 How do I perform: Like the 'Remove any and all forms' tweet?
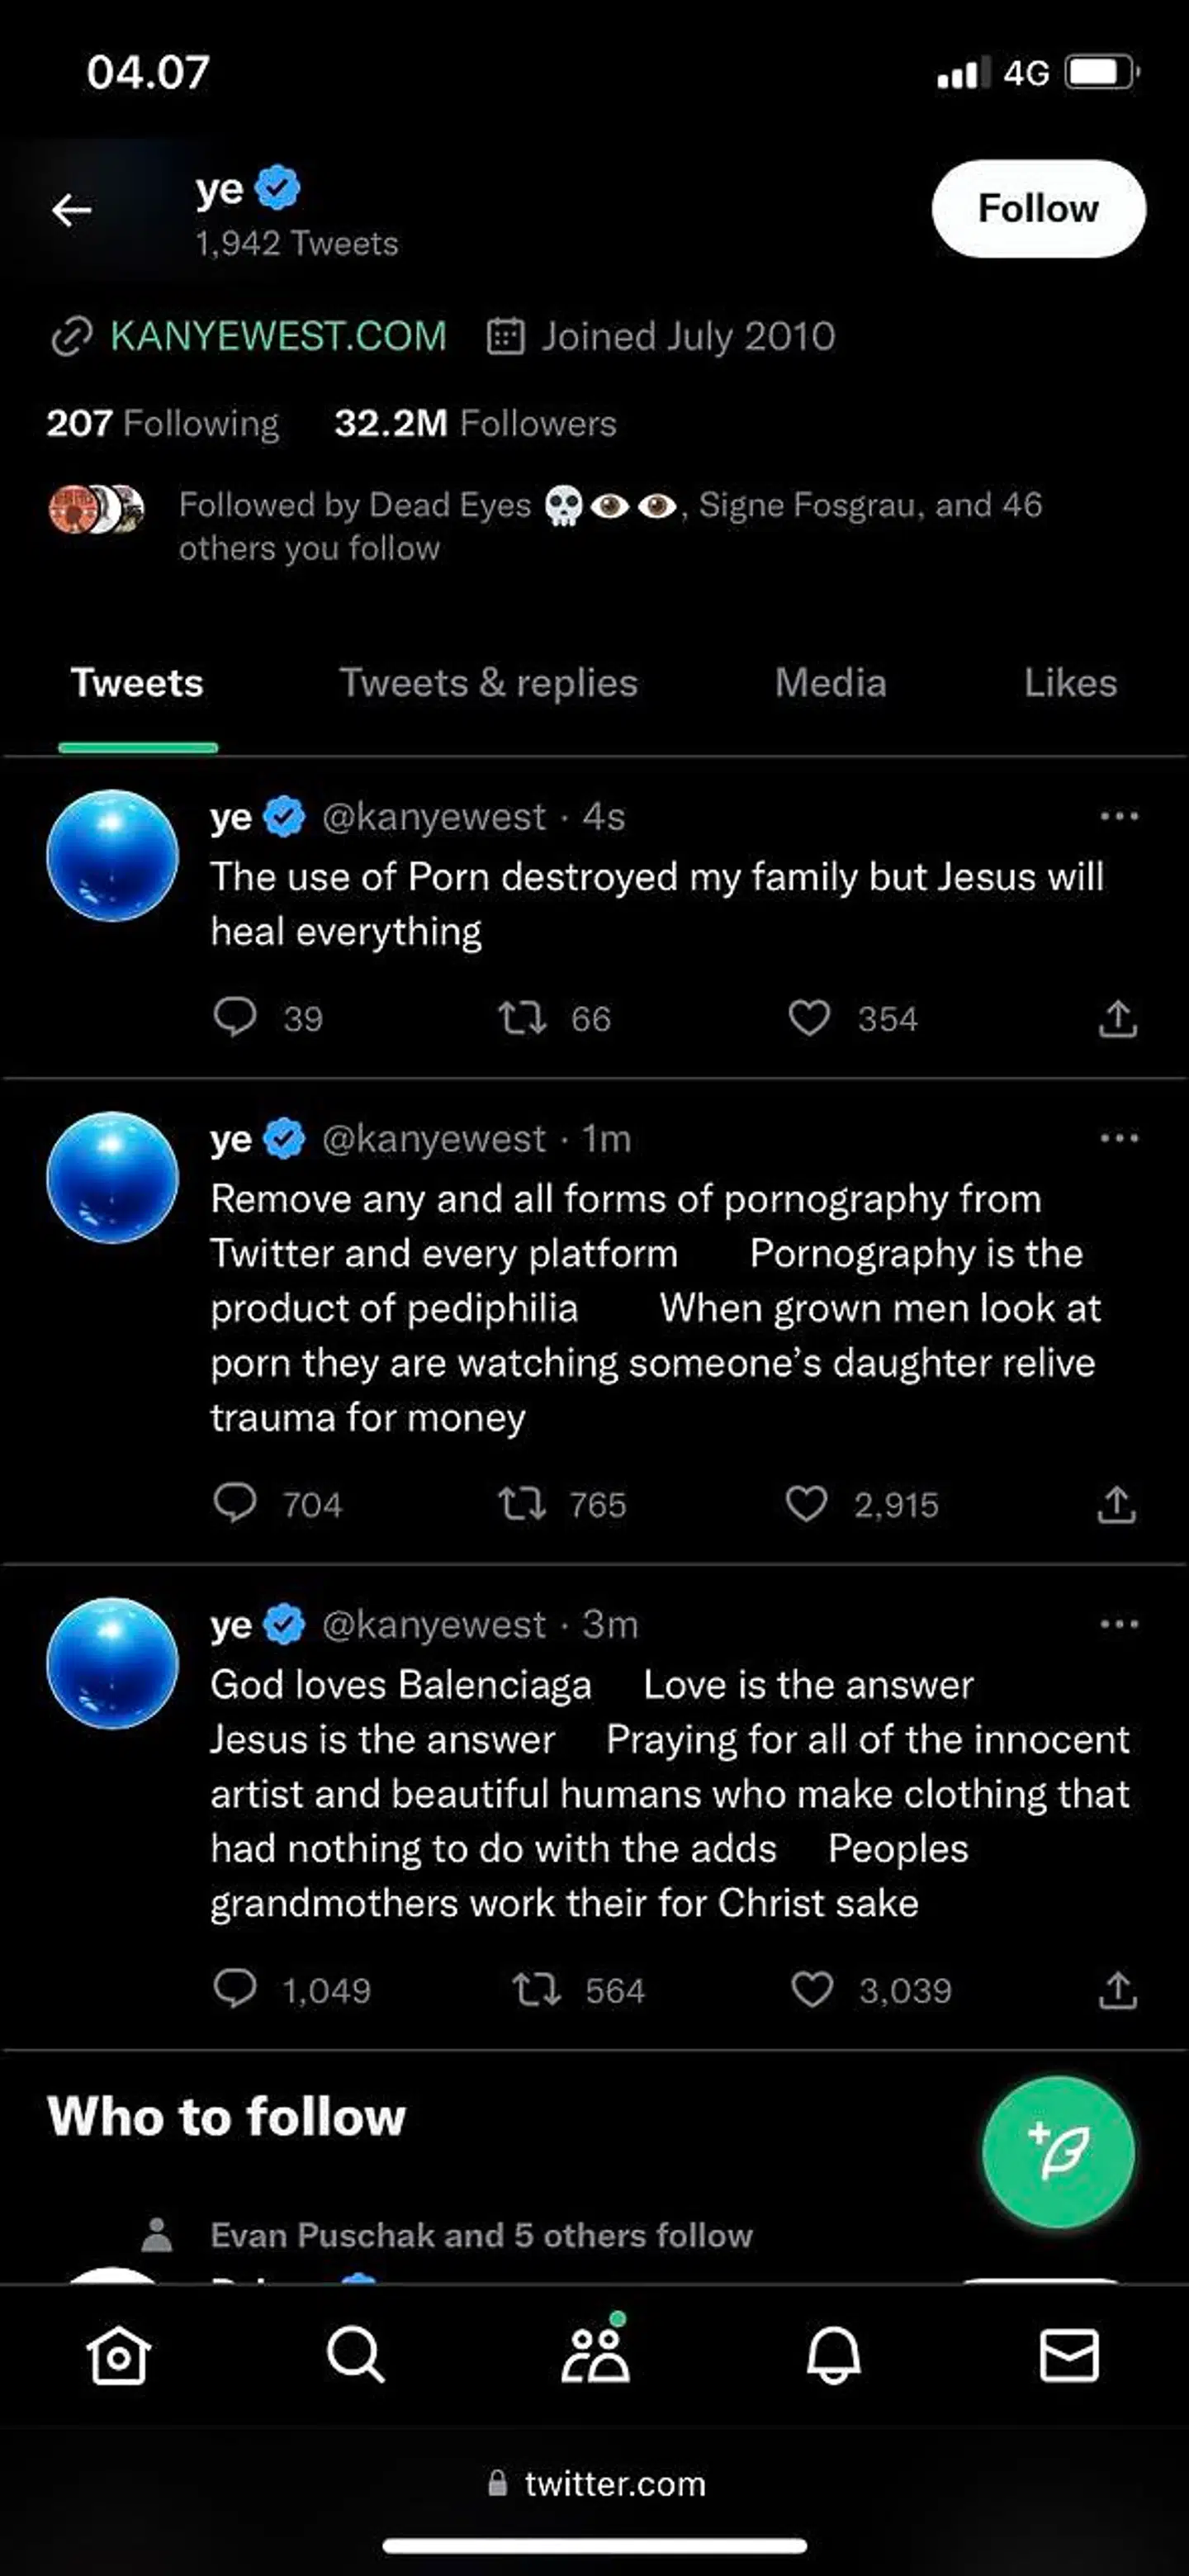(810, 1504)
